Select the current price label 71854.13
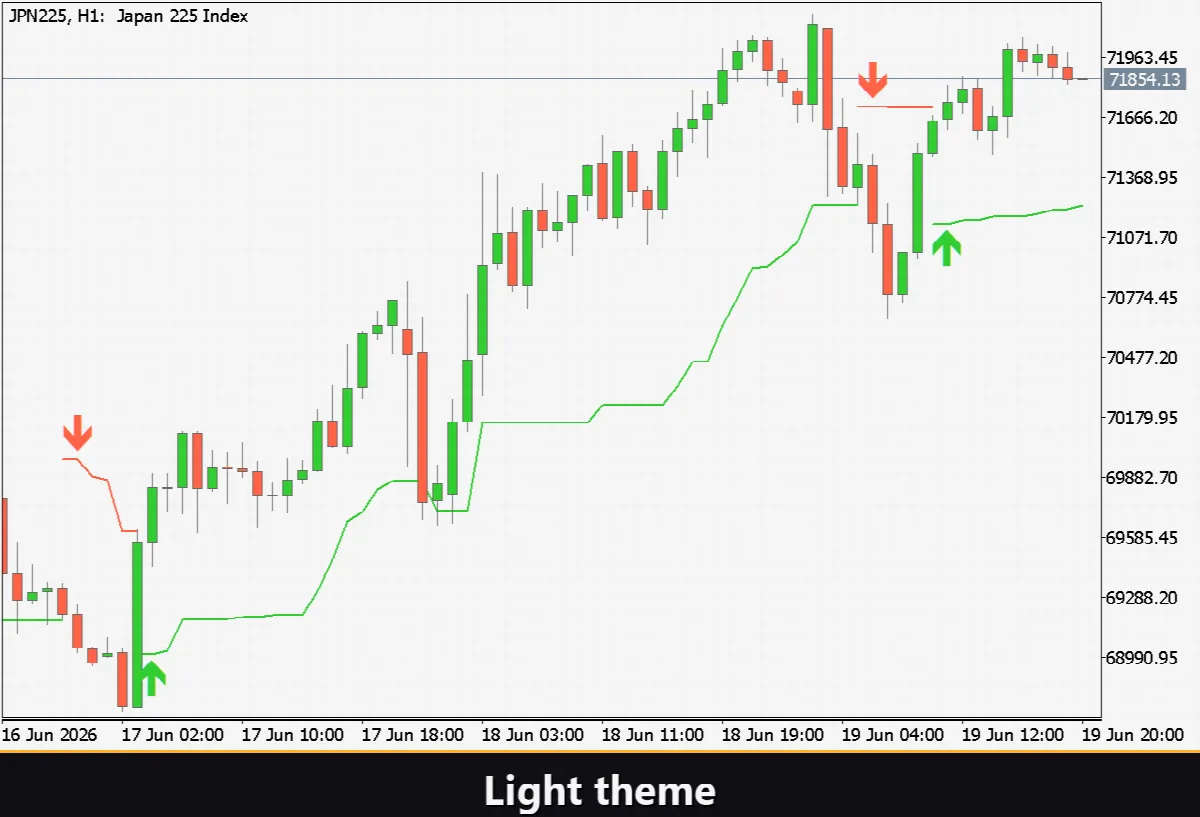The height and width of the screenshot is (817, 1200). point(1142,79)
